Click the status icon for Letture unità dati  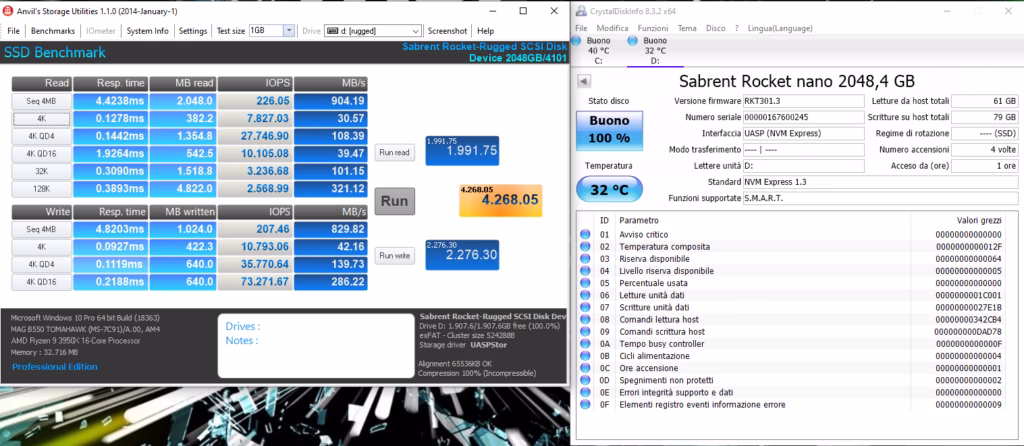point(585,295)
